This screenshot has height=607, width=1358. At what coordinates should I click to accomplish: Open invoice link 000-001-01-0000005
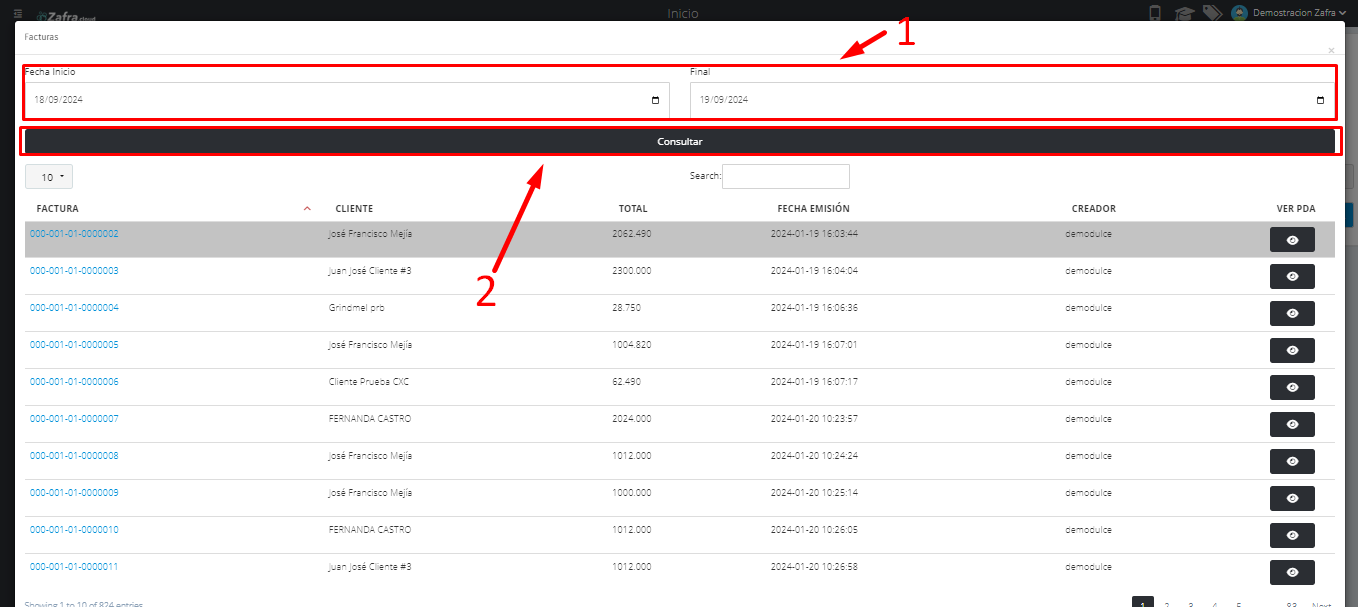click(74, 344)
